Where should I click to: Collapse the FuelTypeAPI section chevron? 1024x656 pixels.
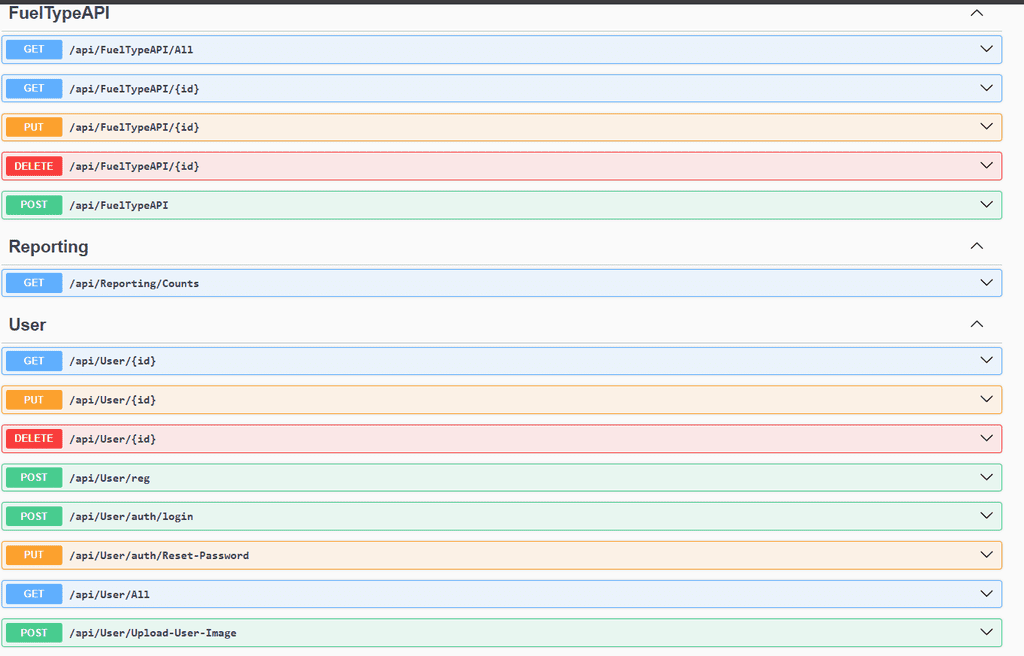pos(977,14)
